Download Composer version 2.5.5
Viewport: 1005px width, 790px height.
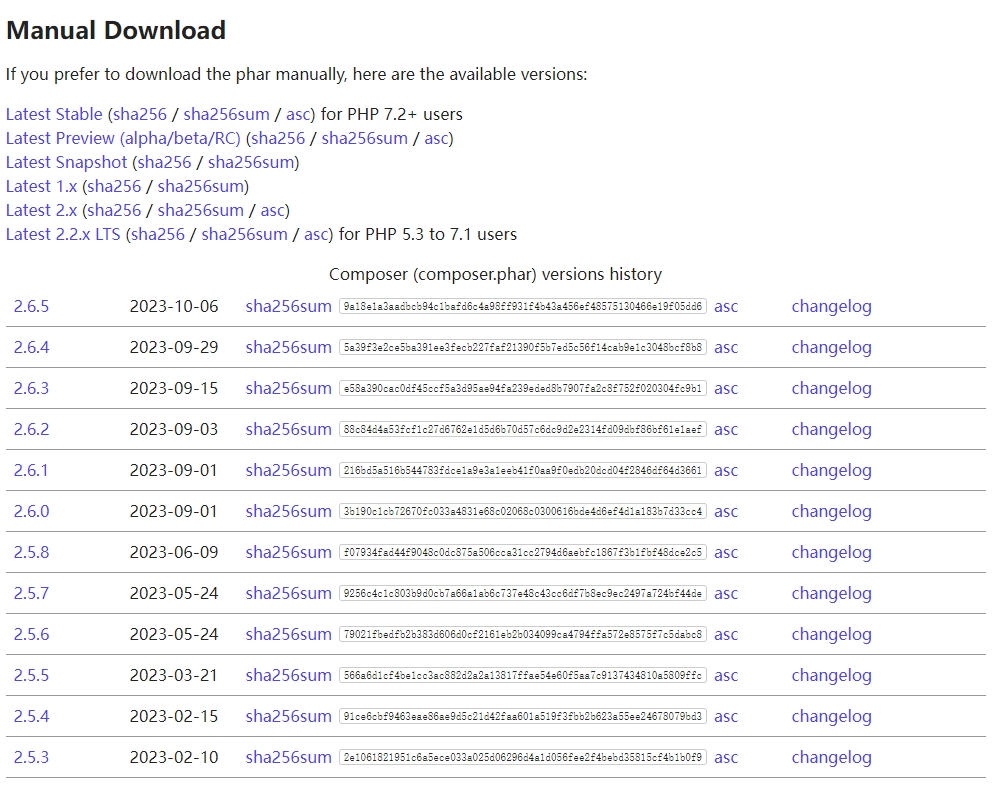coord(31,675)
